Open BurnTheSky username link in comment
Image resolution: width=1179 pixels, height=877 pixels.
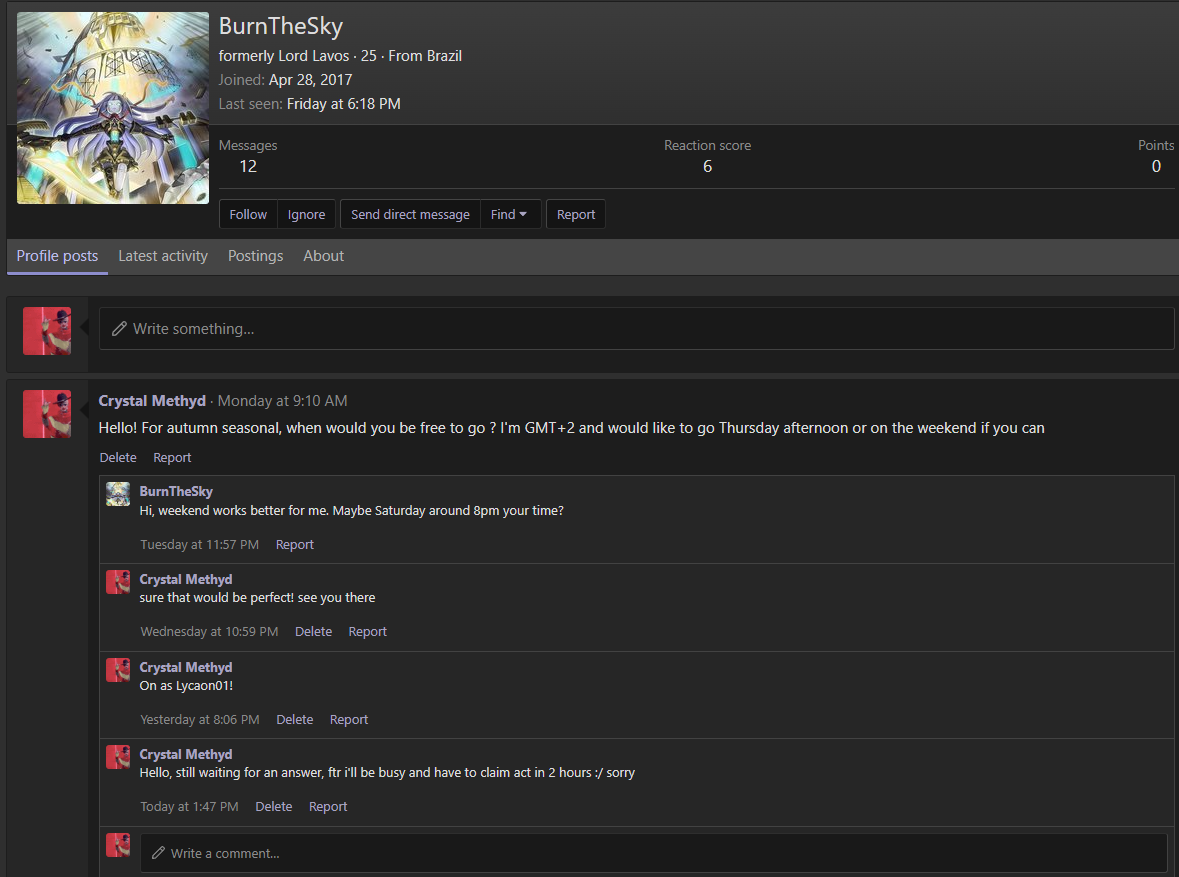pos(176,491)
